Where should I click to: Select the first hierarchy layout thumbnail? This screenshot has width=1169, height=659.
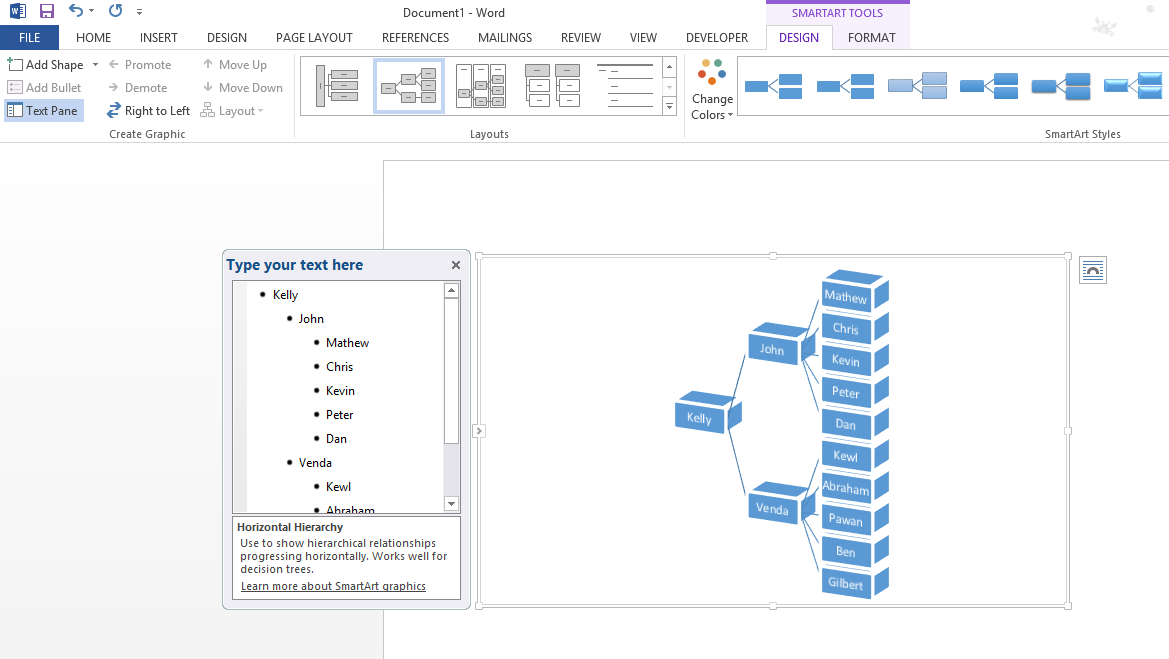click(336, 86)
